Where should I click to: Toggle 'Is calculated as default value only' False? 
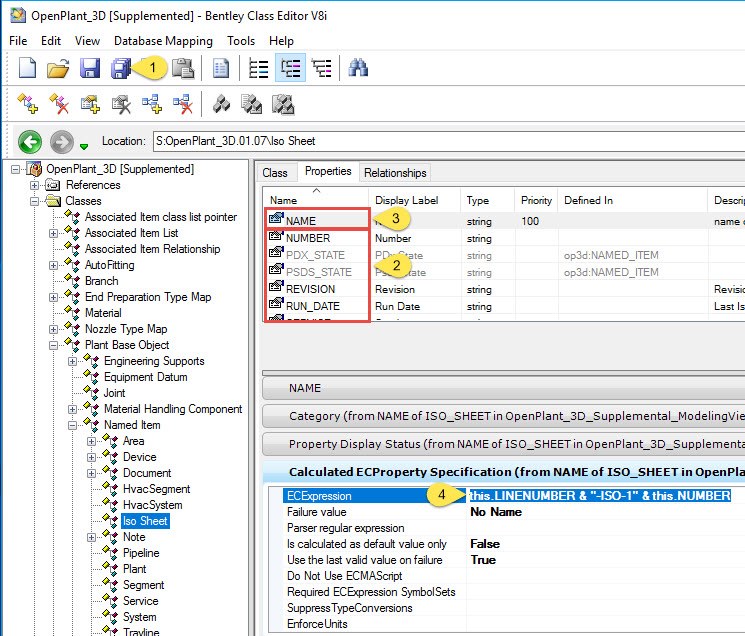pyautogui.click(x=605, y=544)
